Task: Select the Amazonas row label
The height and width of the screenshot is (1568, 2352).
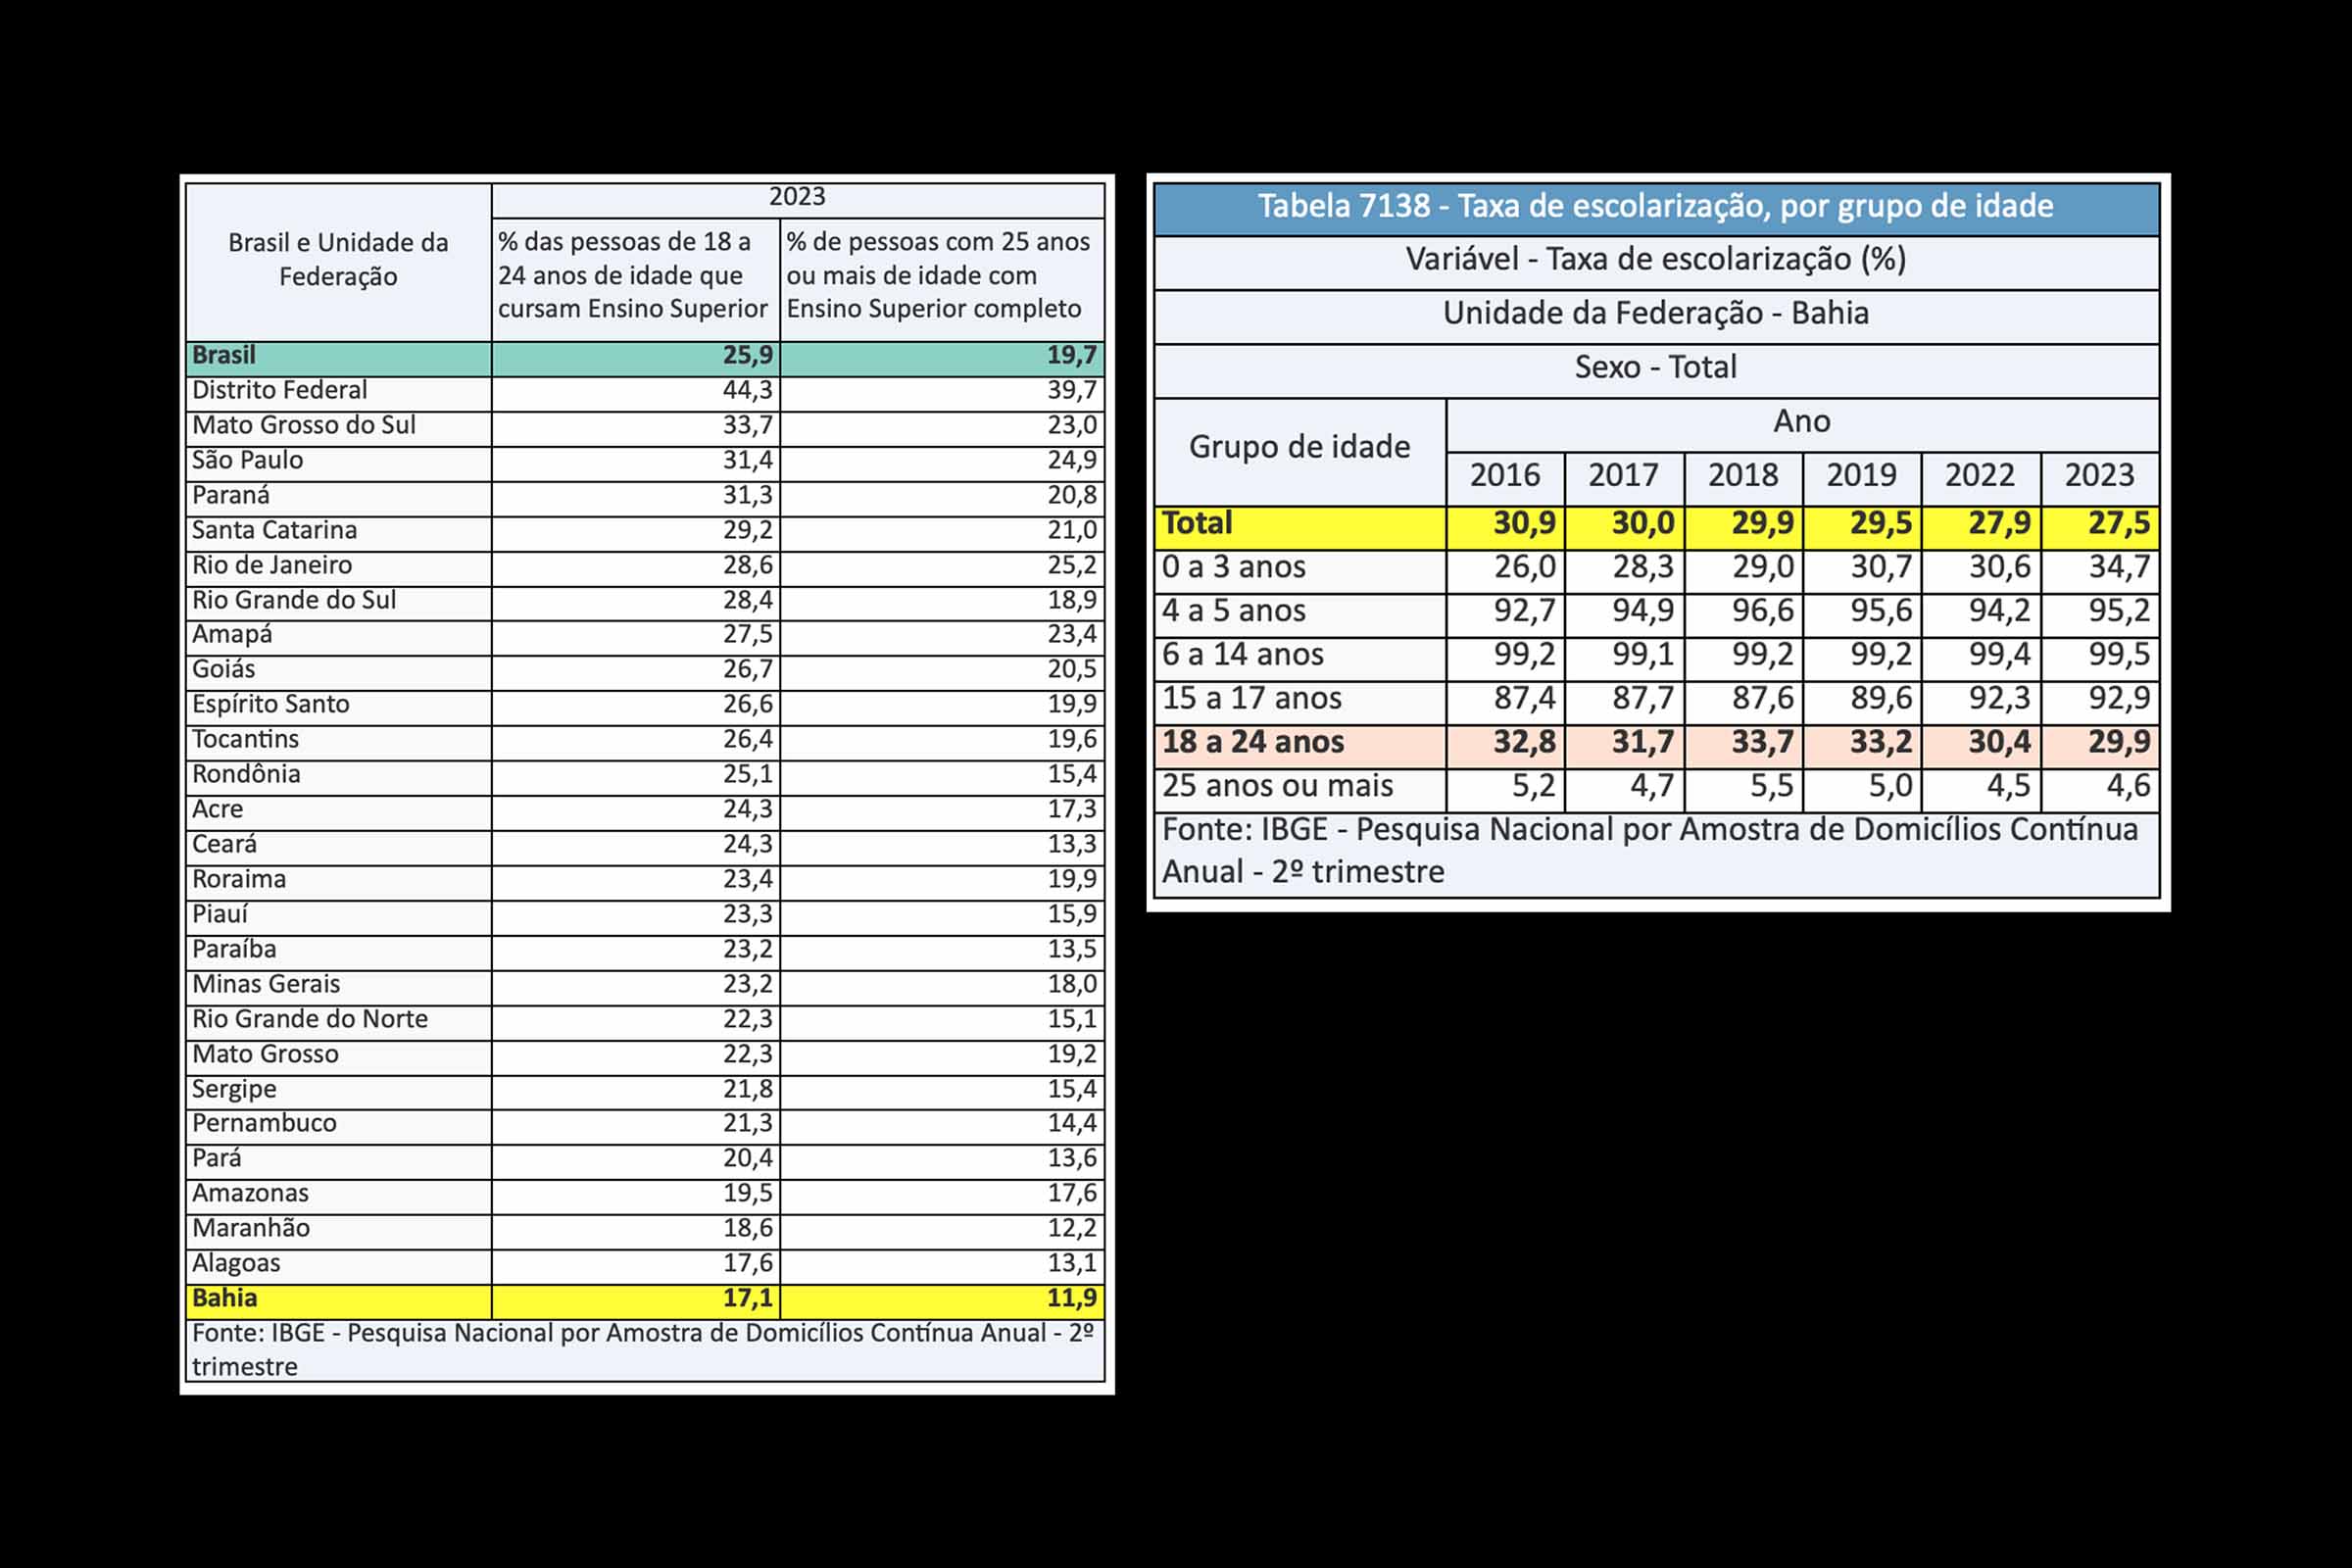Action: tap(250, 1193)
